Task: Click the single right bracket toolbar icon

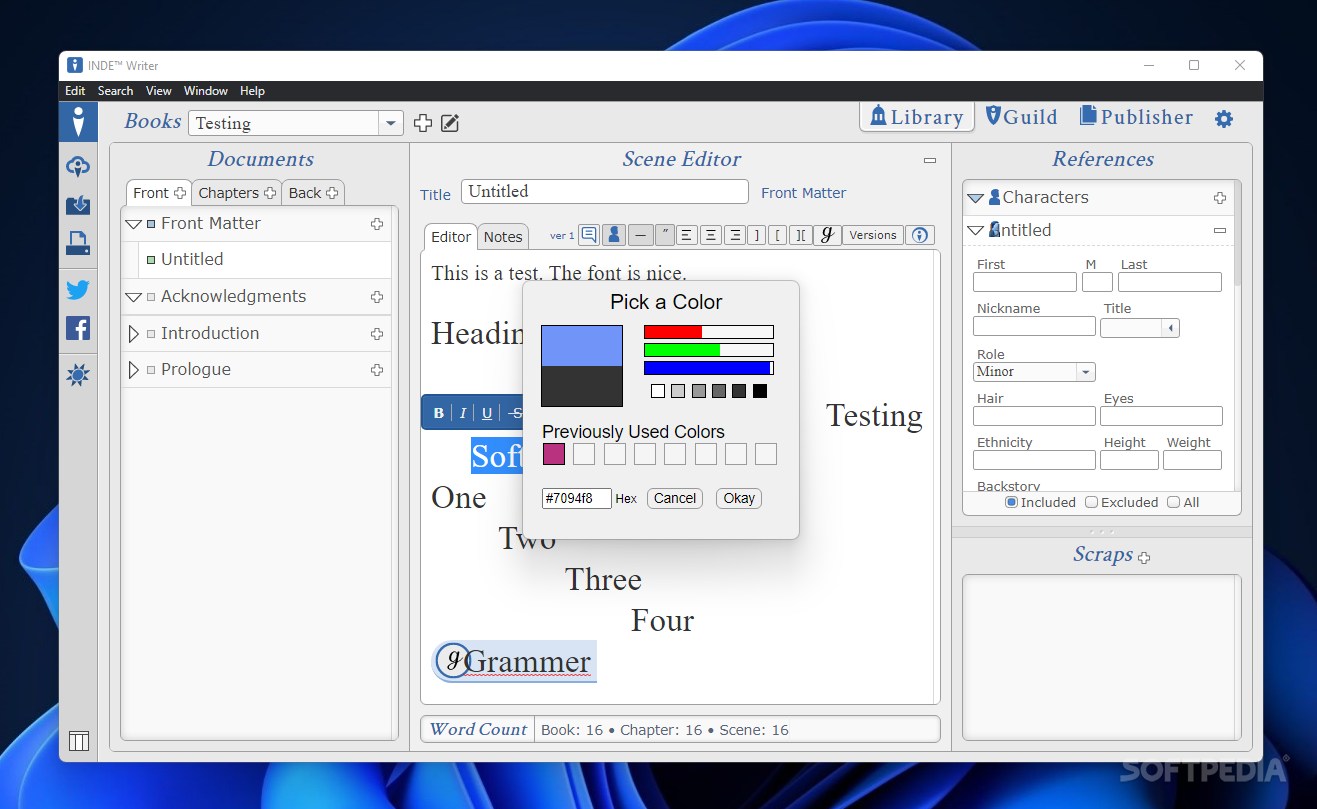Action: [x=757, y=235]
